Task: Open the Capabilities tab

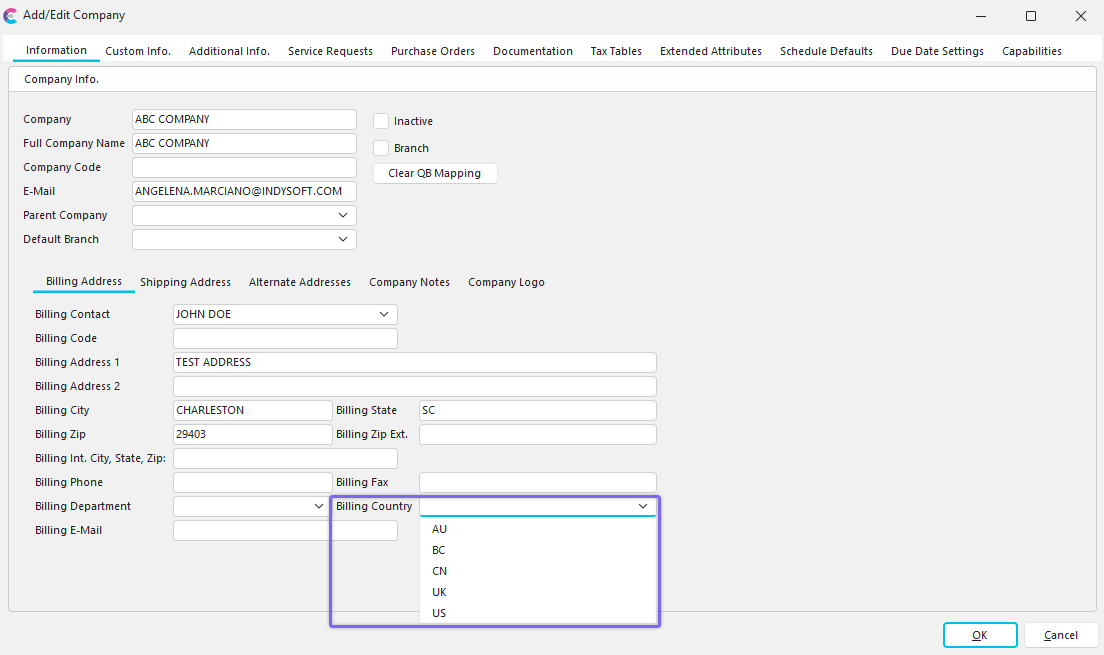Action: tap(1031, 51)
